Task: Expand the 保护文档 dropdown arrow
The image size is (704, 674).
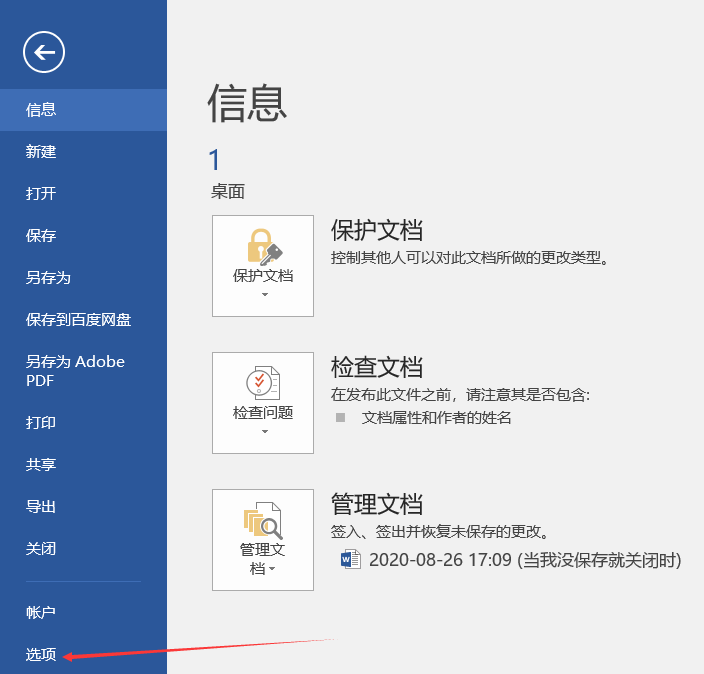Action: coord(265,295)
